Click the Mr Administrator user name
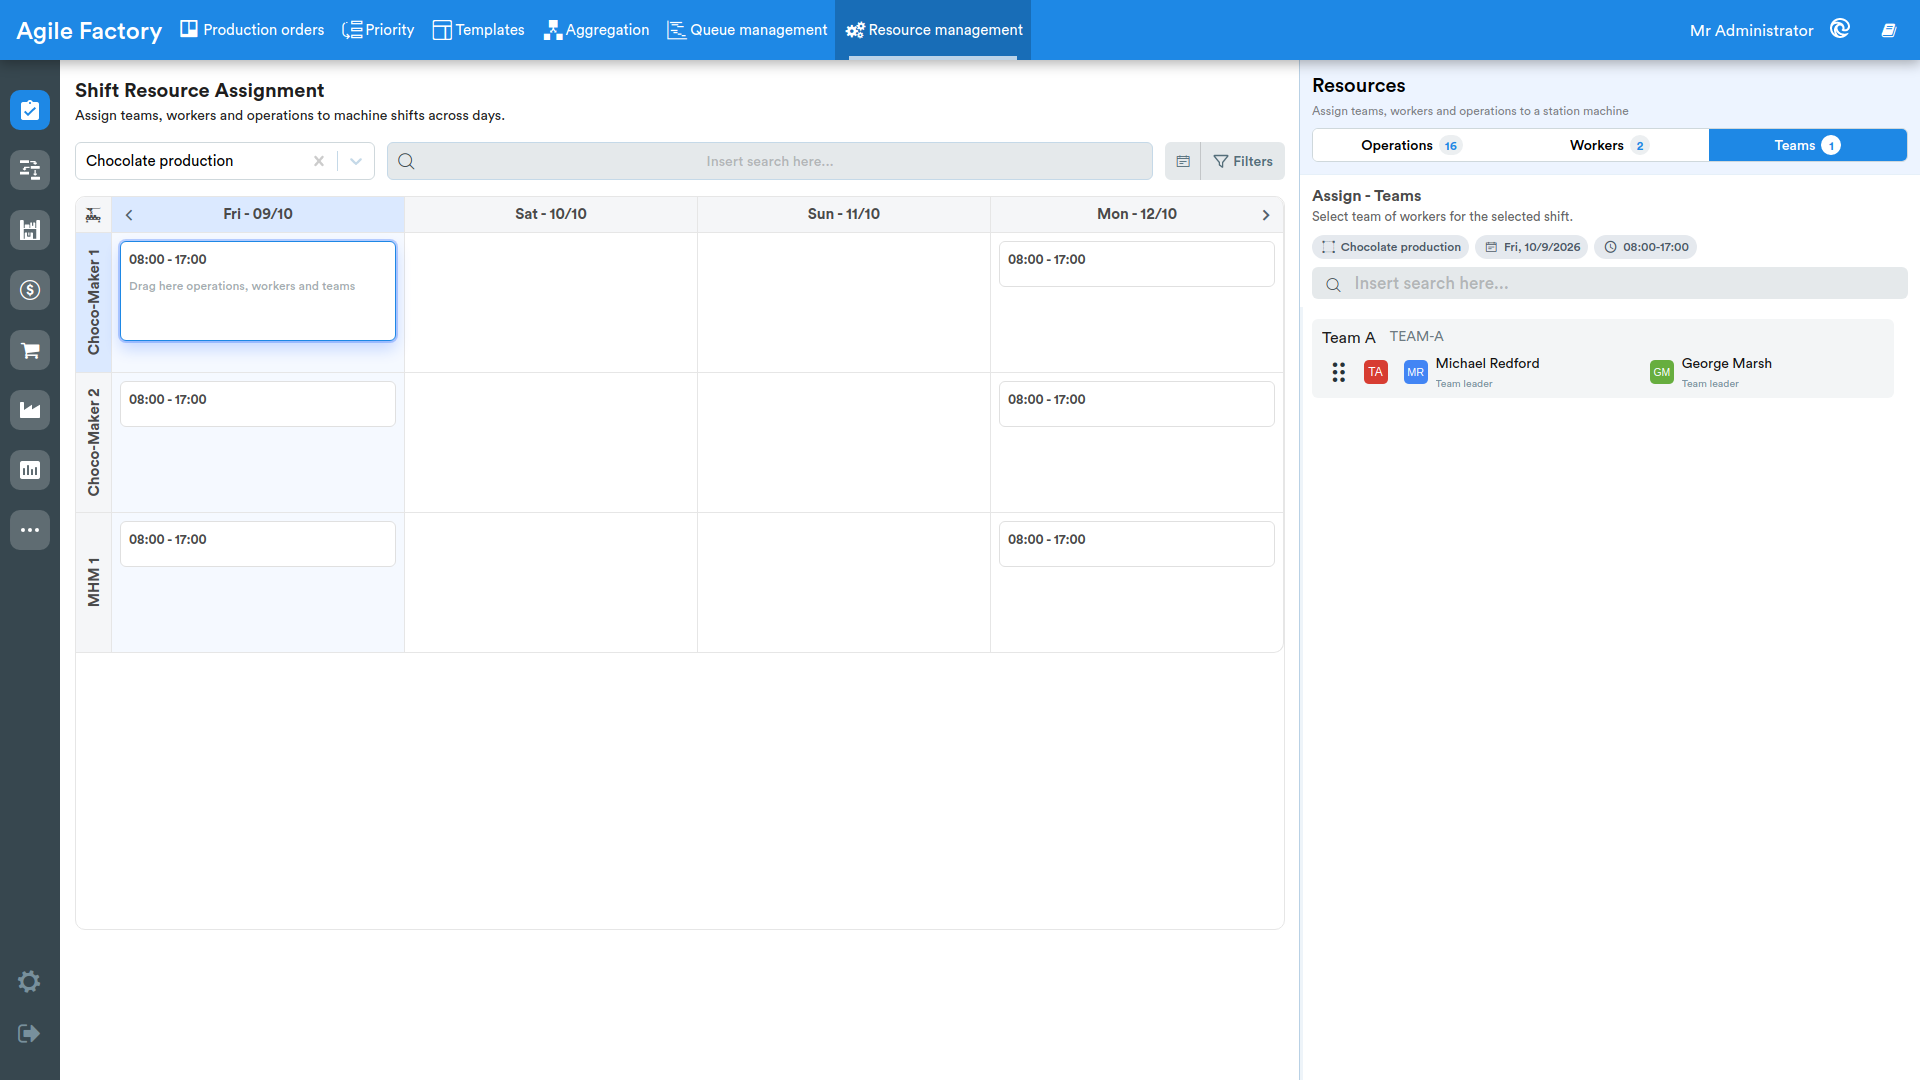1920x1080 pixels. point(1752,30)
